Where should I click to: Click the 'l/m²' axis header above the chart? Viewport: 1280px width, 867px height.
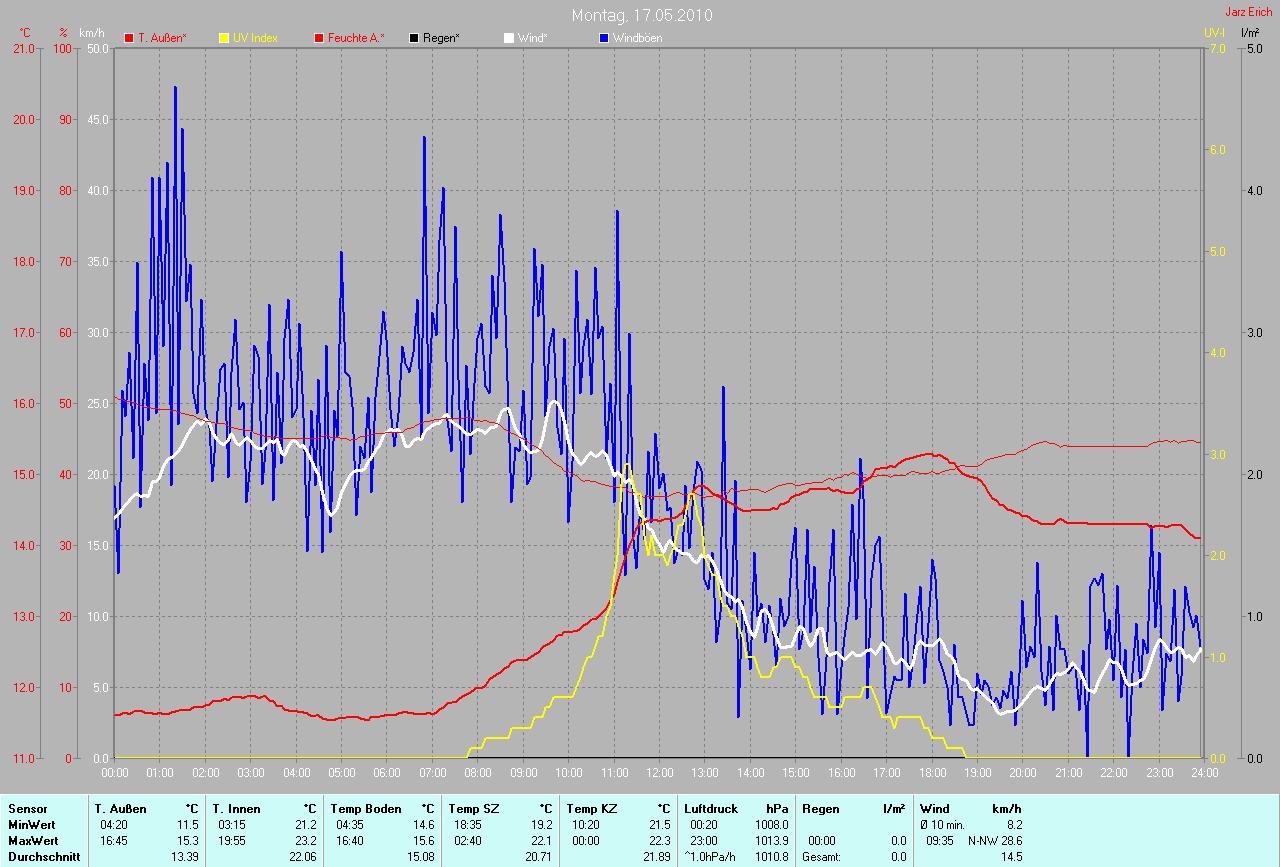click(x=1250, y=33)
